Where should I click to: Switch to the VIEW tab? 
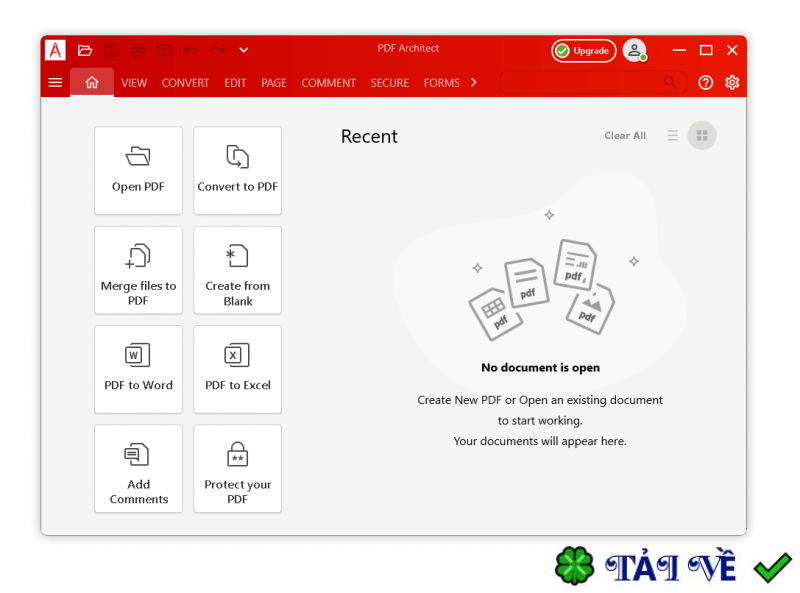pos(134,83)
